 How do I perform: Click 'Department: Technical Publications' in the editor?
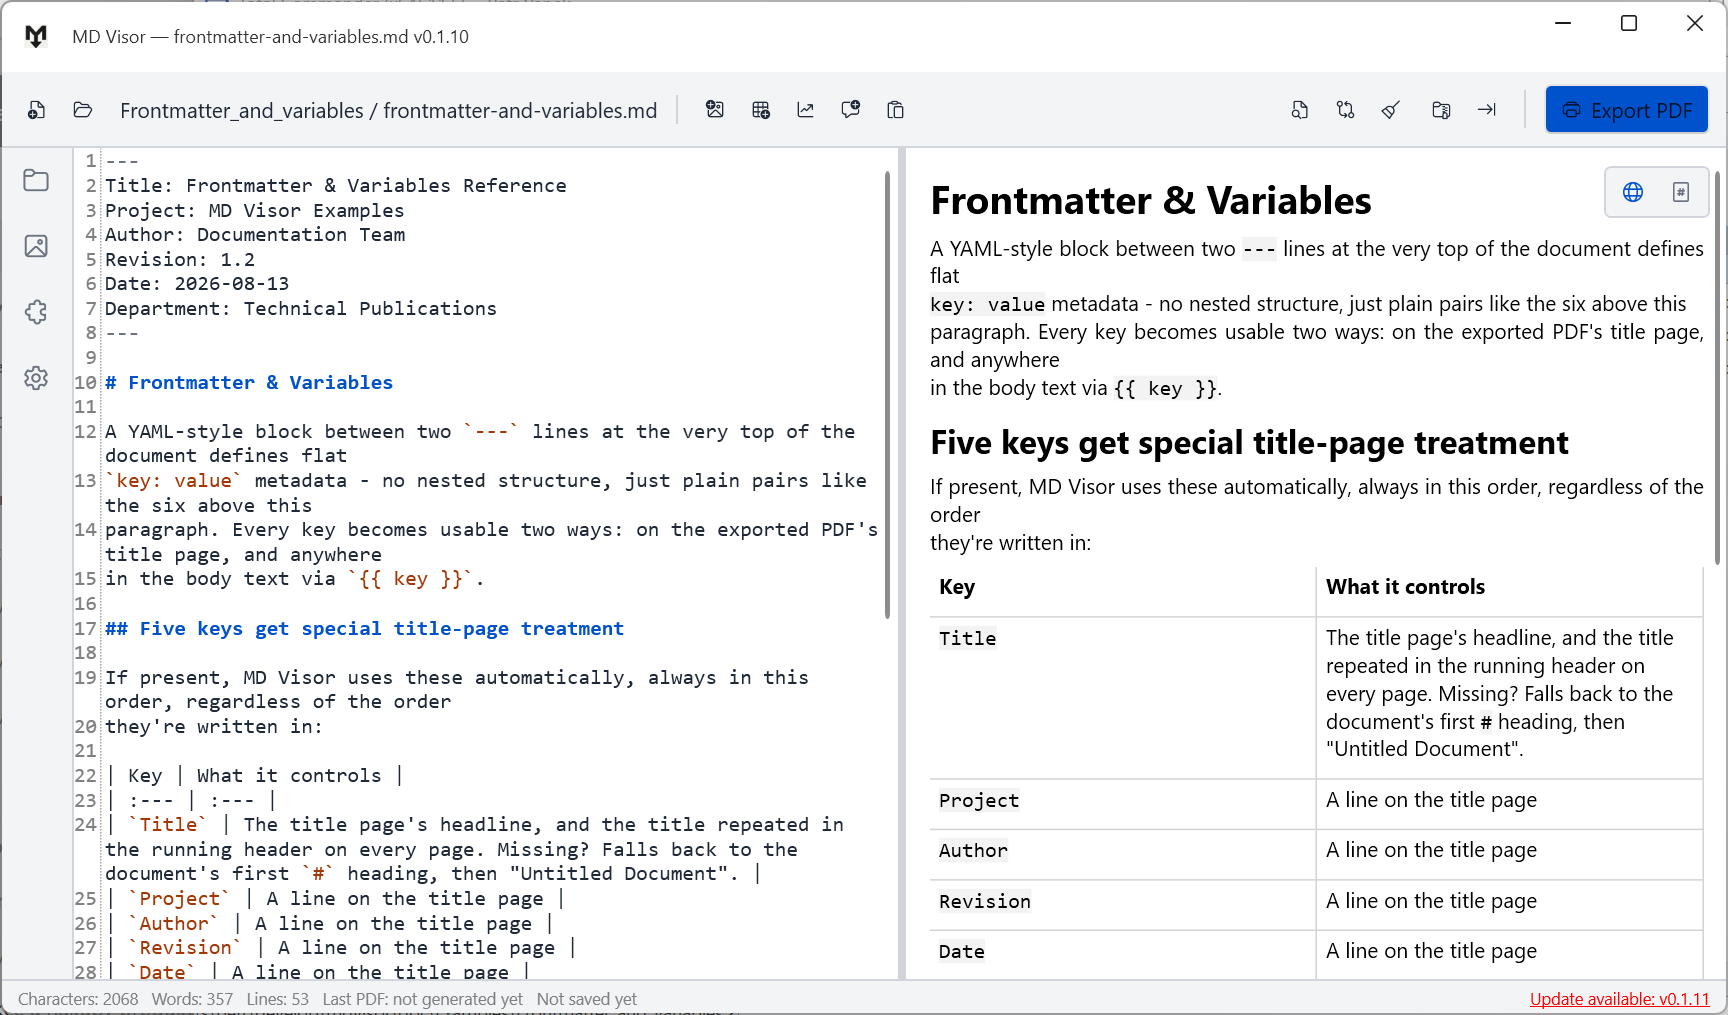coord(301,309)
